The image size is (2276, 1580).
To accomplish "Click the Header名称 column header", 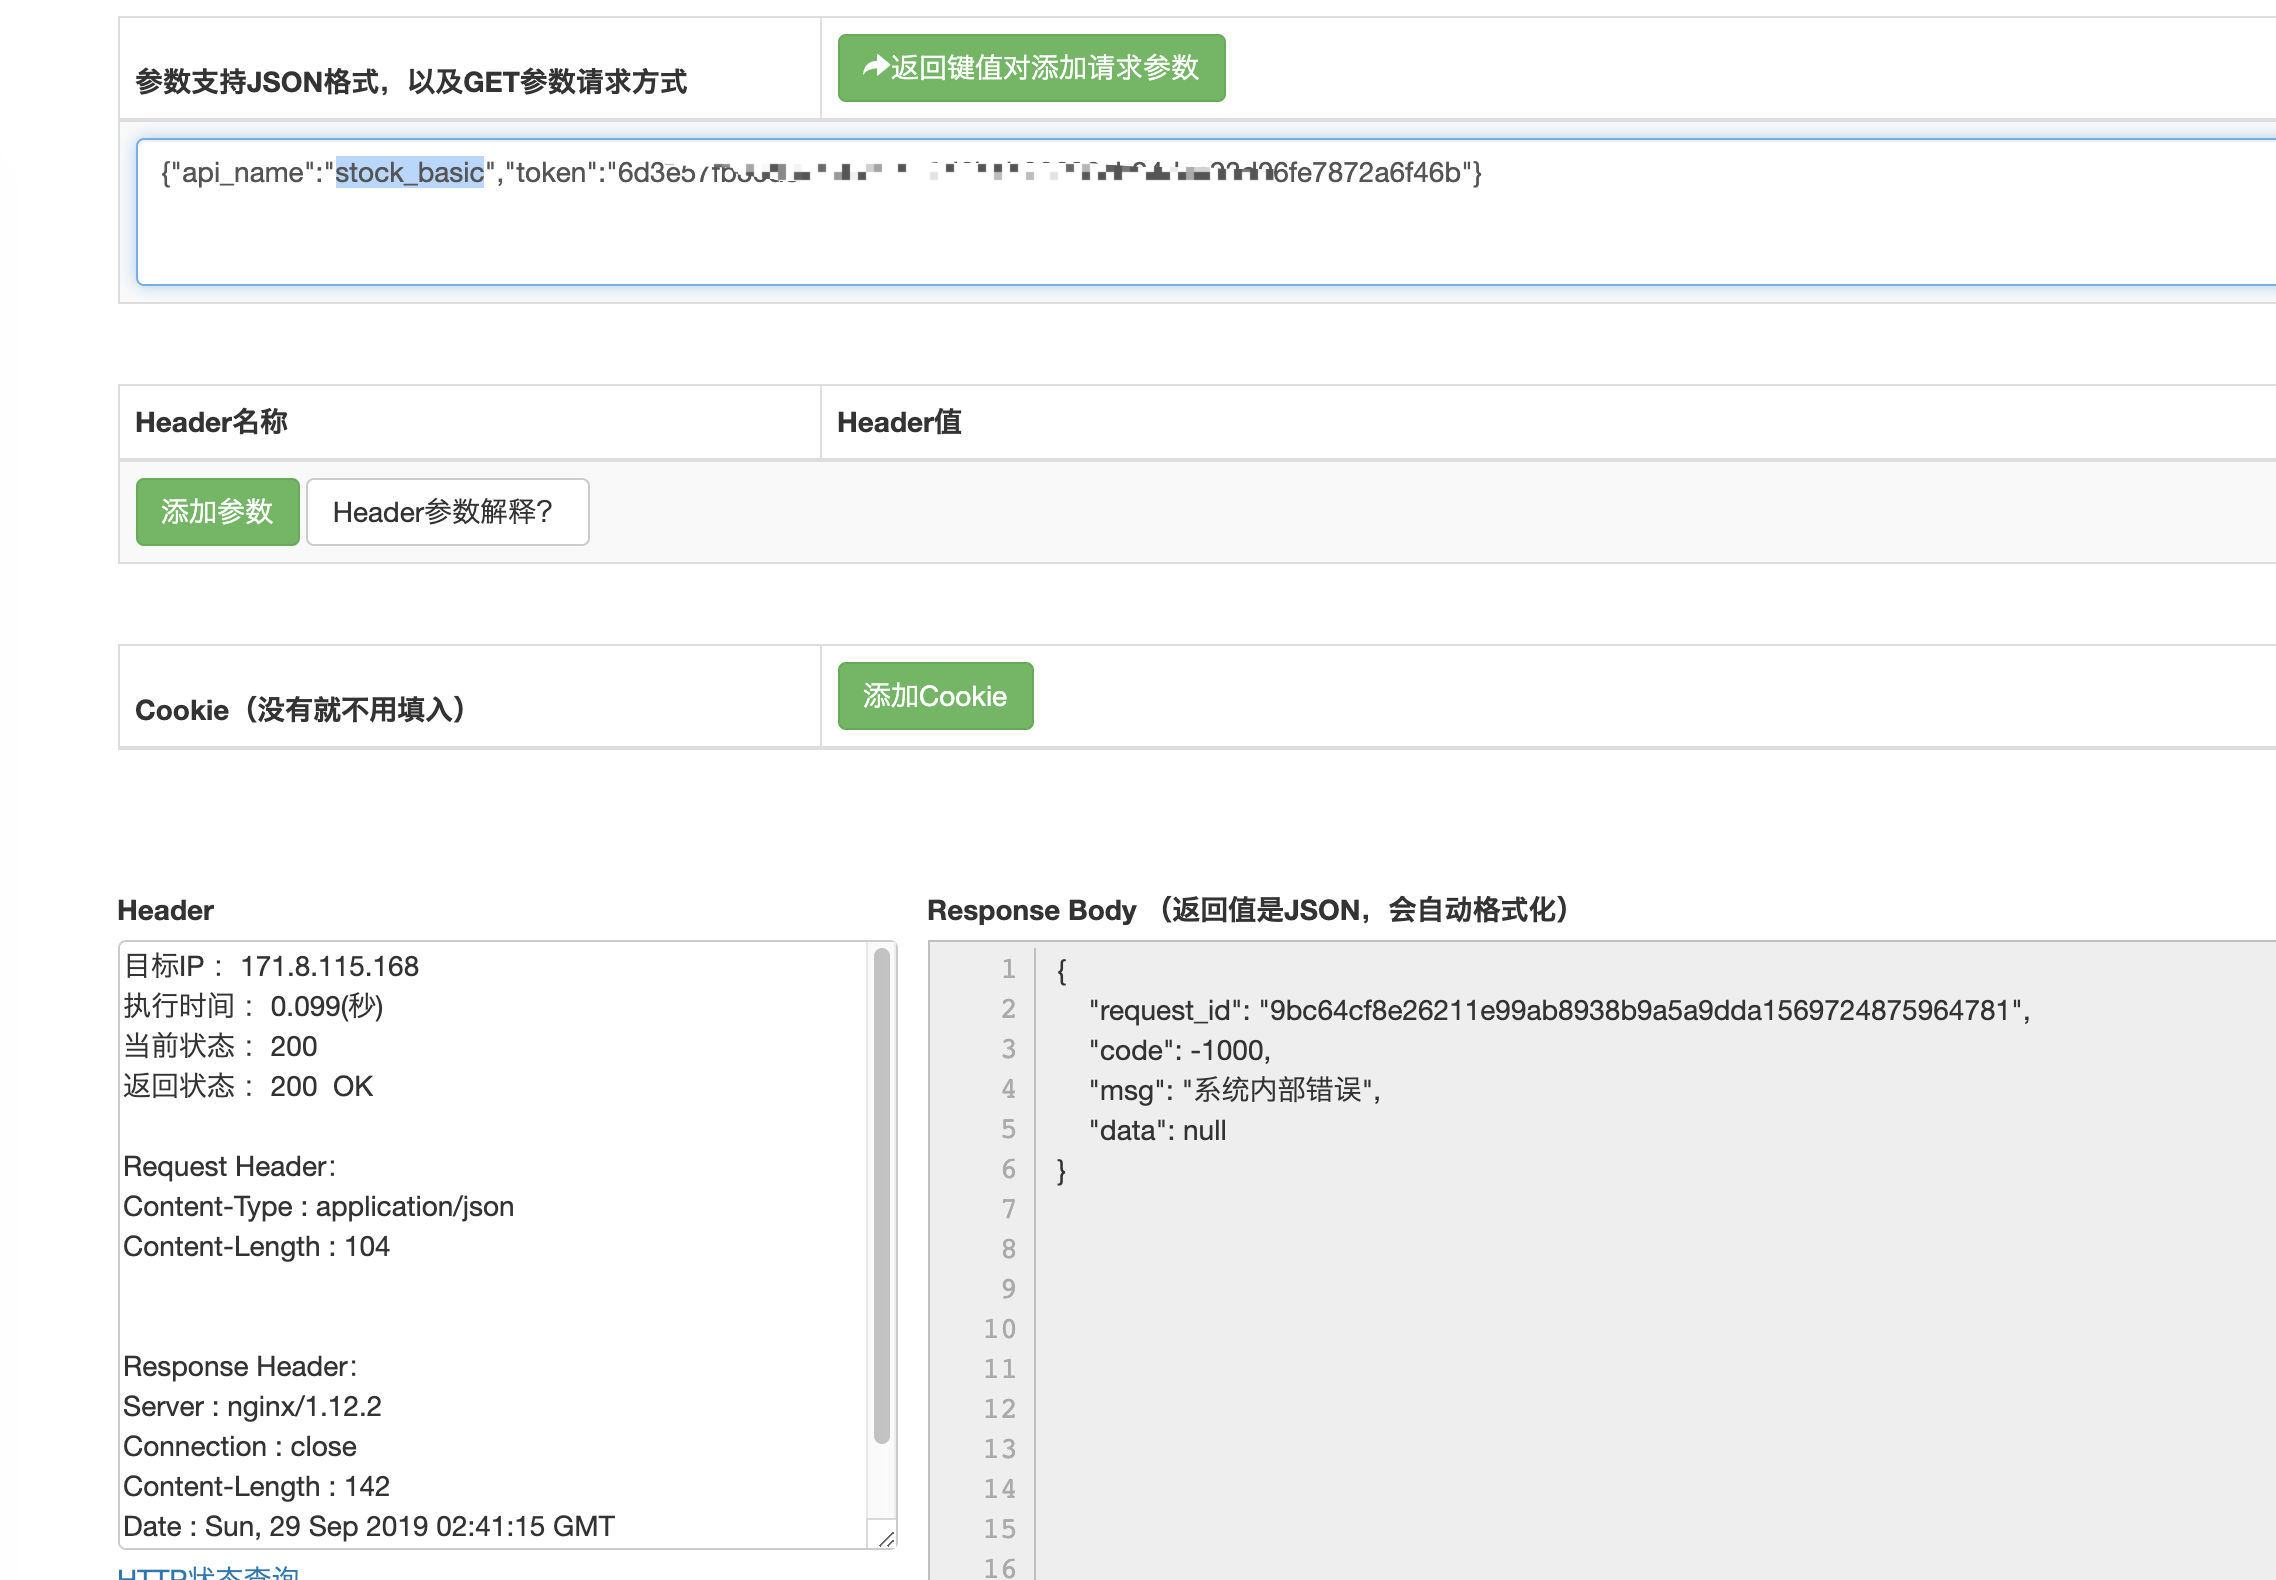I will (x=212, y=422).
